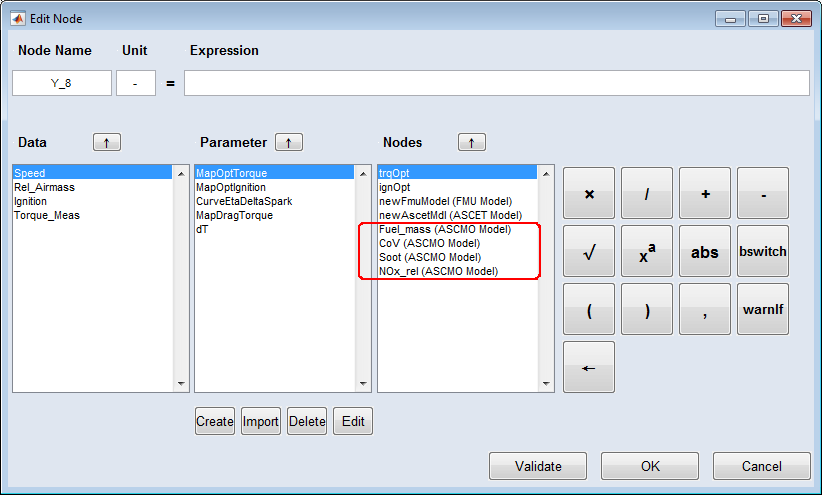This screenshot has width=822, height=495.
Task: Click the up arrow beside Parameter
Action: [x=288, y=143]
